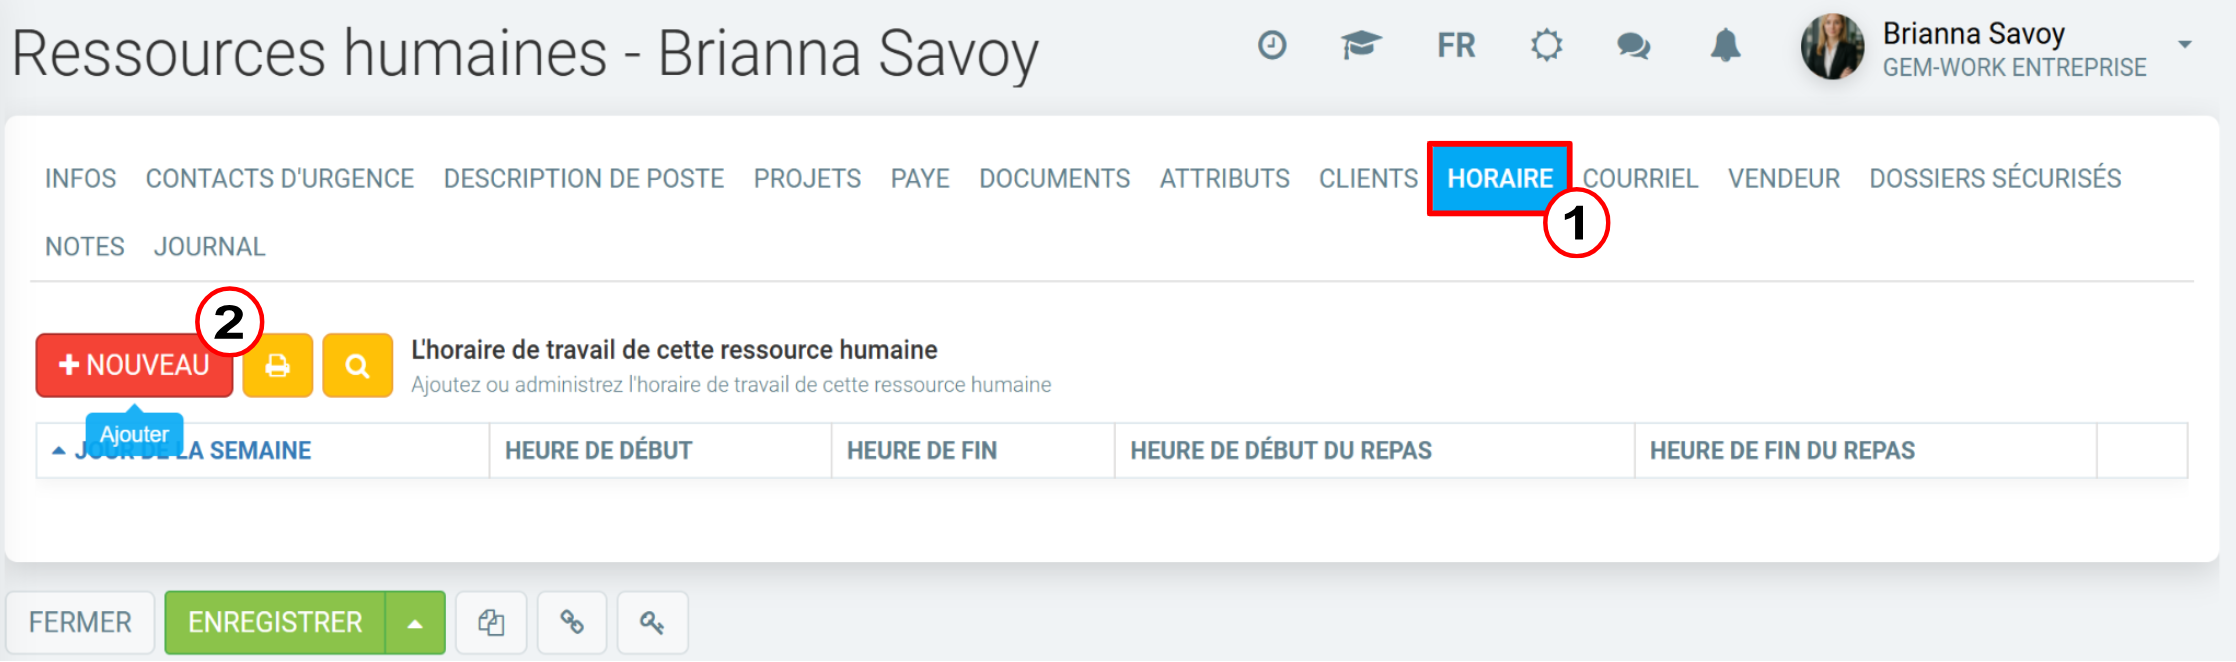Open the DOSSIERS SÉCURISÉS tab

(x=1995, y=179)
